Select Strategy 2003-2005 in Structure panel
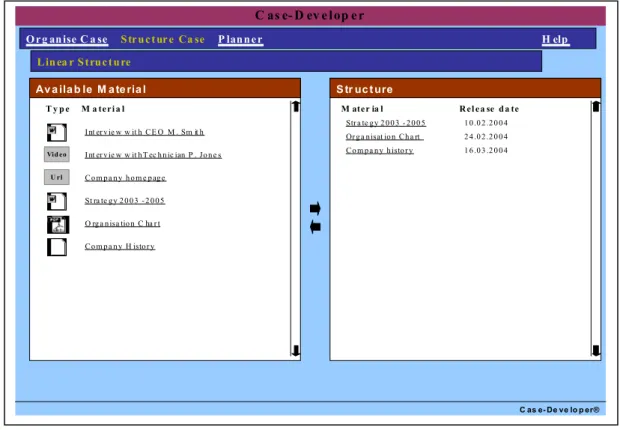The image size is (620, 430). tap(386, 123)
